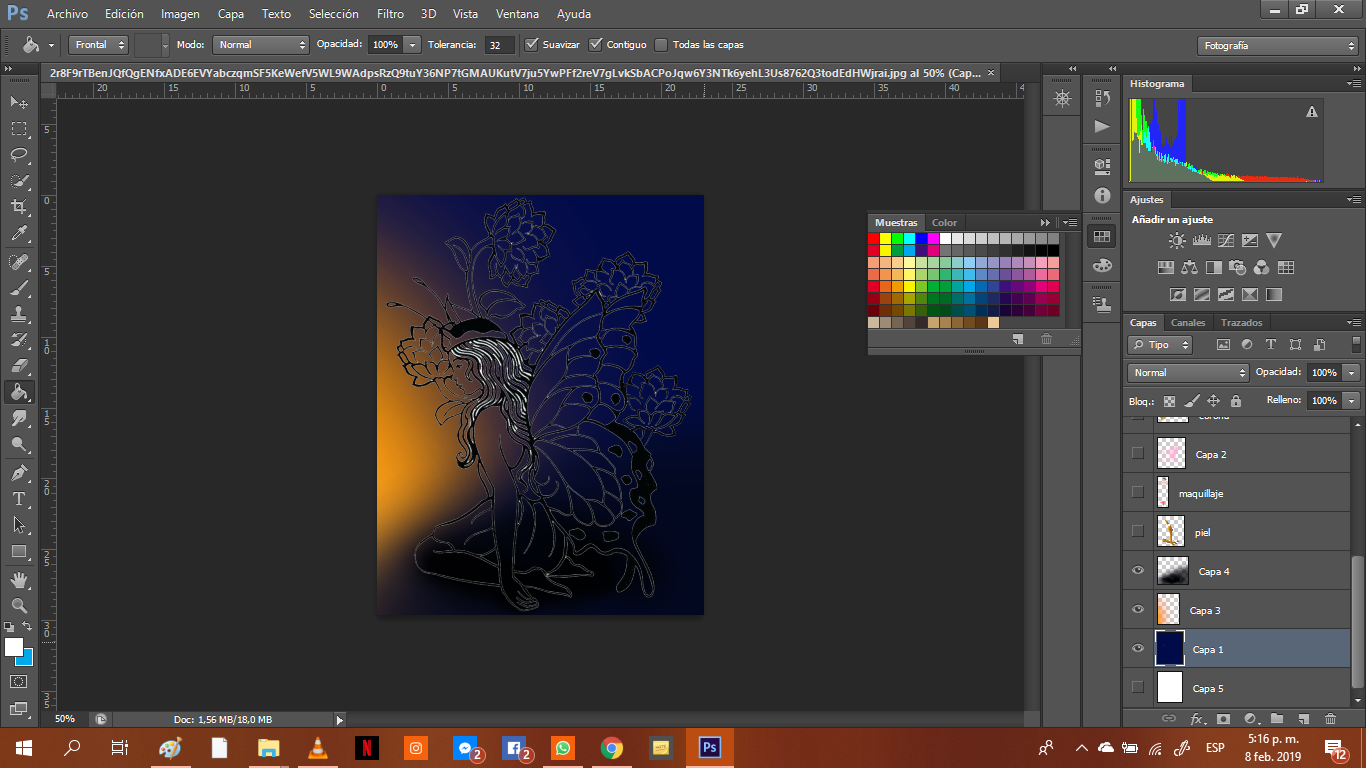Open the Opacidad slider arrow in options bar
This screenshot has width=1366, height=768.
(412, 45)
